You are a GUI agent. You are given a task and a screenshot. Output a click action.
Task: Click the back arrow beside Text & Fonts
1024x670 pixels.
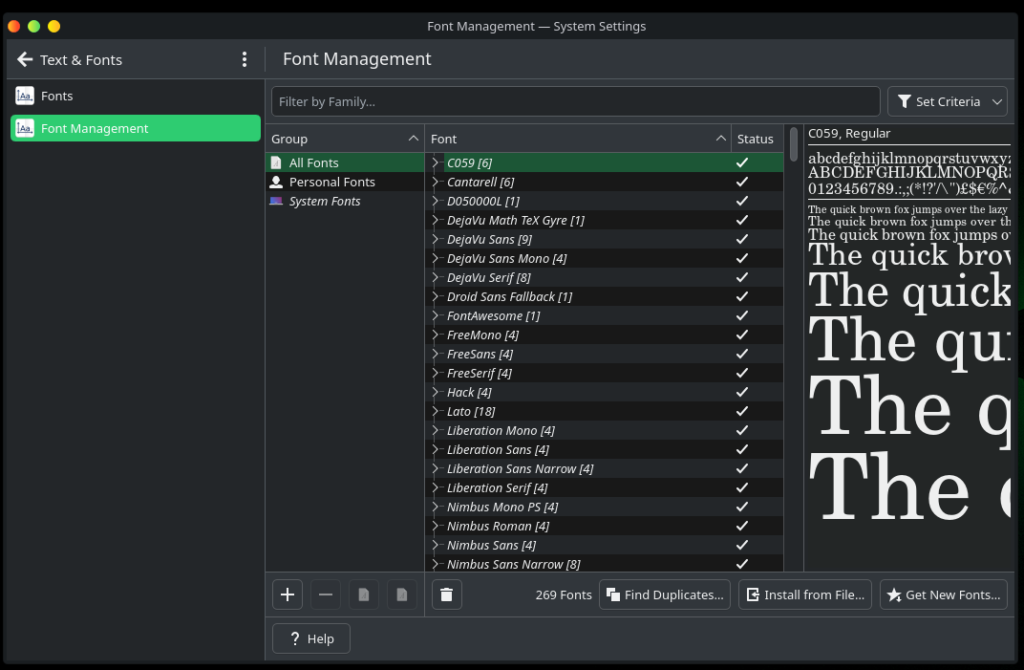pos(25,60)
